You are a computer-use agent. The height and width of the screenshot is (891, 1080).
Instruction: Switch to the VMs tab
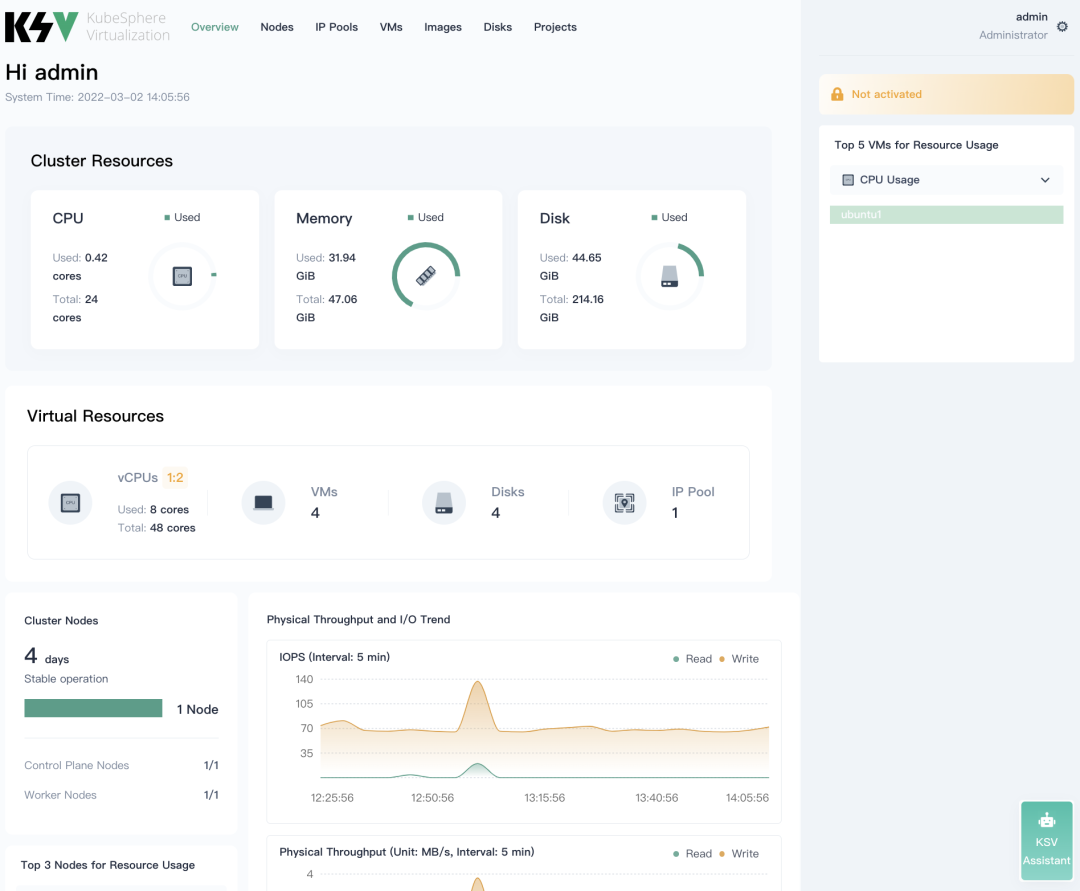pyautogui.click(x=391, y=27)
